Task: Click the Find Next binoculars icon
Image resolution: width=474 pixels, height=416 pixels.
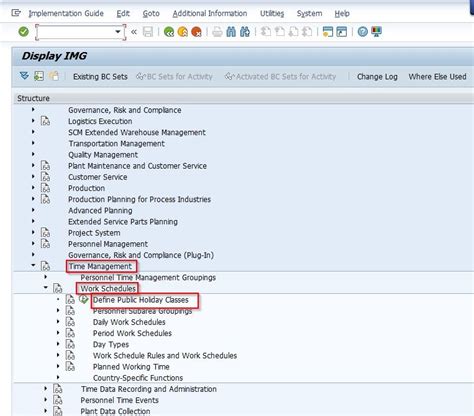Action: coord(245,32)
